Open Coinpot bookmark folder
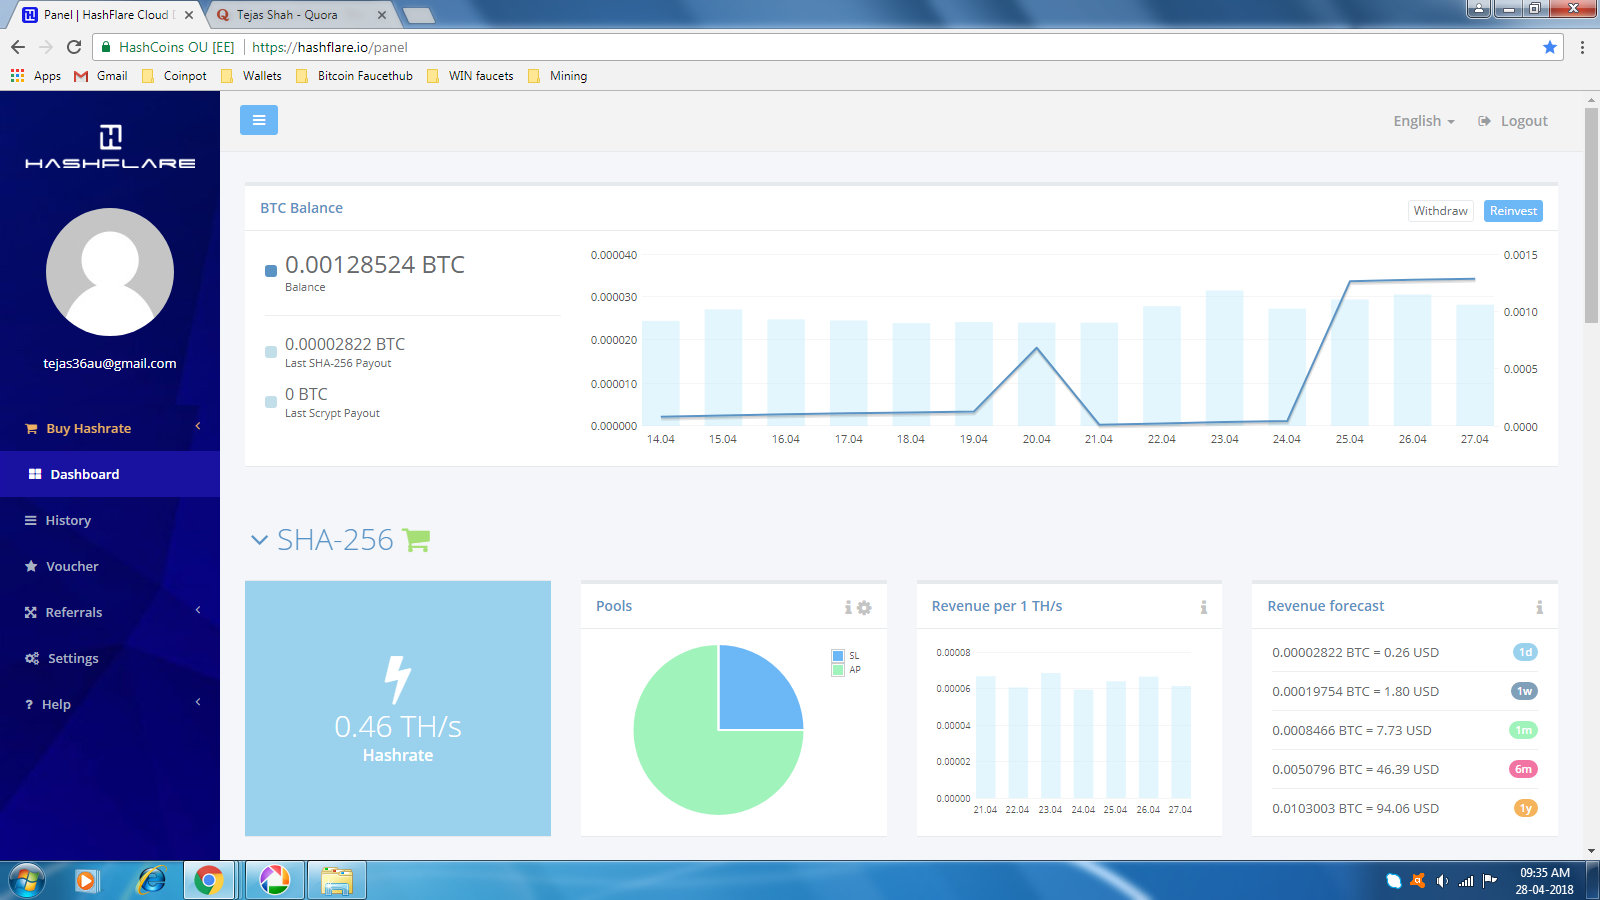This screenshot has height=900, width=1600. coord(174,76)
